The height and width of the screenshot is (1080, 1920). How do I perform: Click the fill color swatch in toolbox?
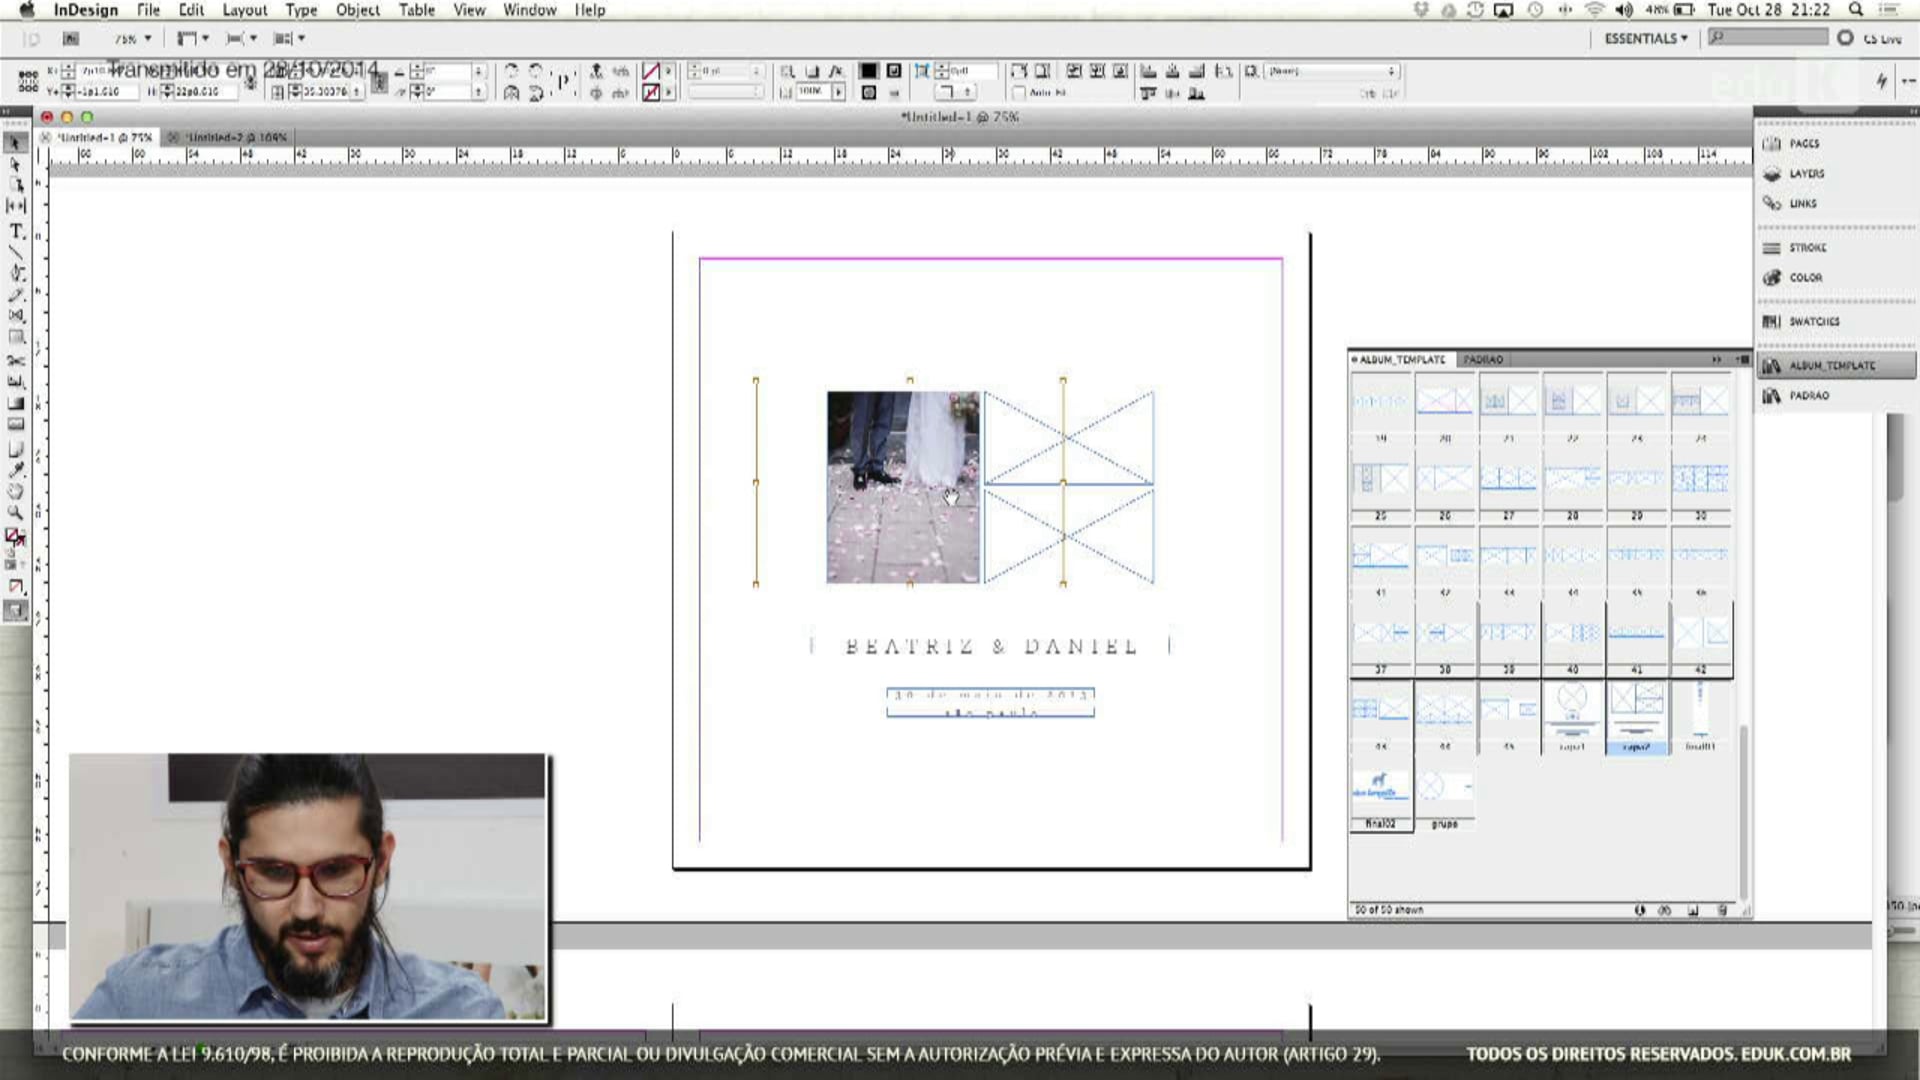(x=14, y=536)
